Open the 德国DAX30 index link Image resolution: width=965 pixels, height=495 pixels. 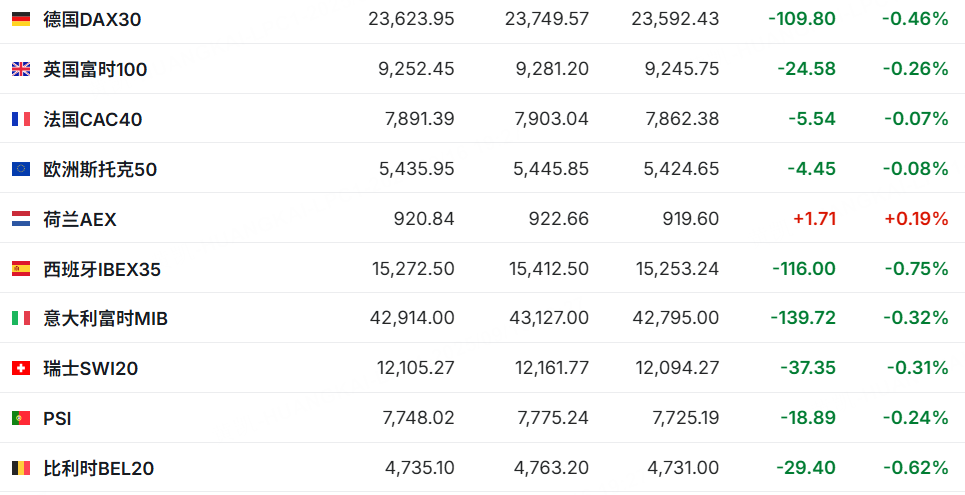[x=93, y=19]
